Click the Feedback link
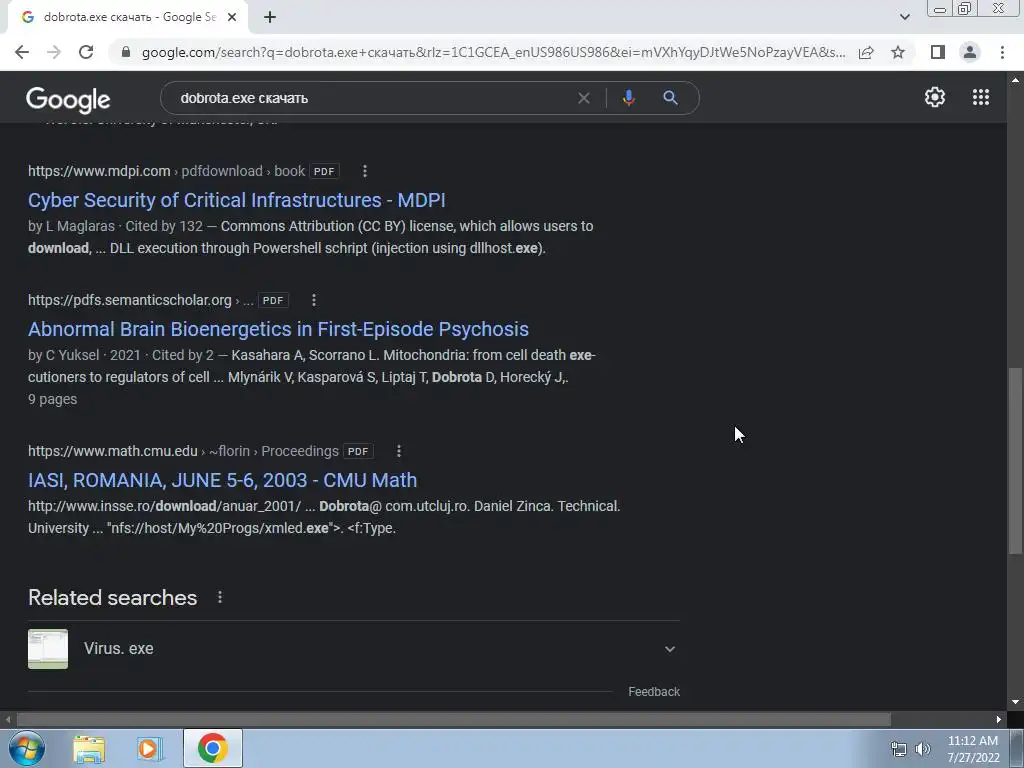Image resolution: width=1024 pixels, height=768 pixels. click(654, 692)
